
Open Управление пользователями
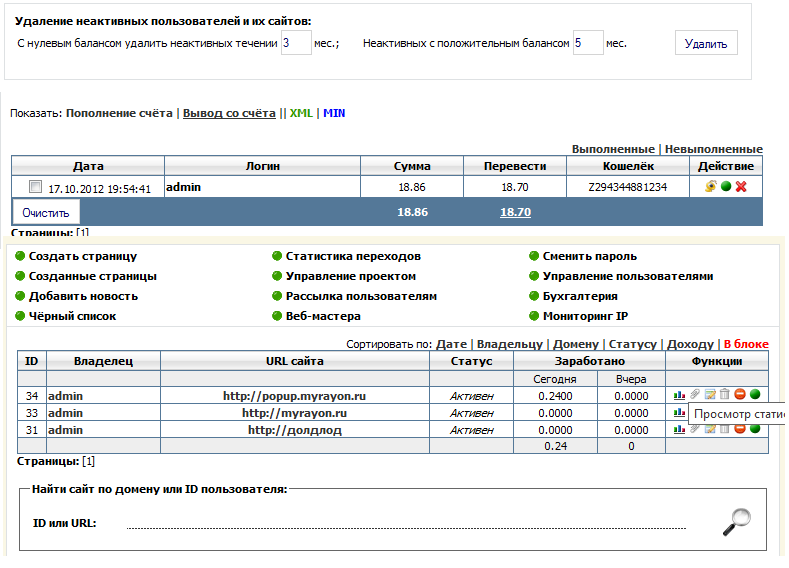[628, 276]
